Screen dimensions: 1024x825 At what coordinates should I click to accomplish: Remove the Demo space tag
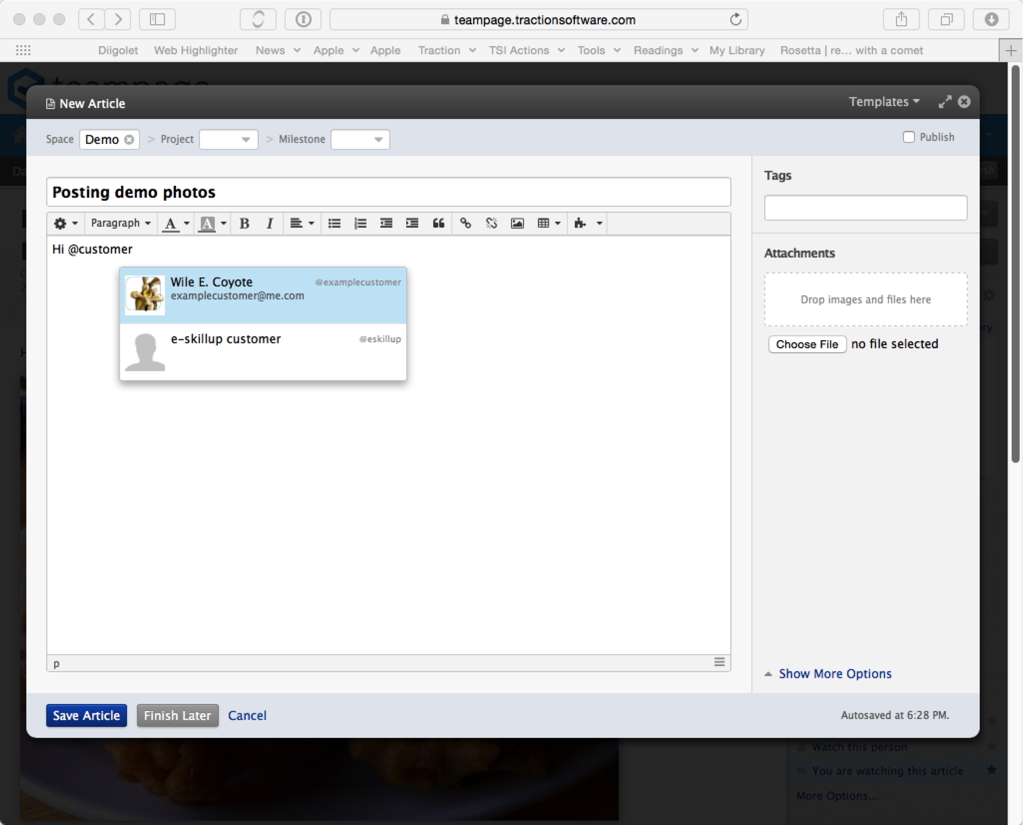(129, 140)
